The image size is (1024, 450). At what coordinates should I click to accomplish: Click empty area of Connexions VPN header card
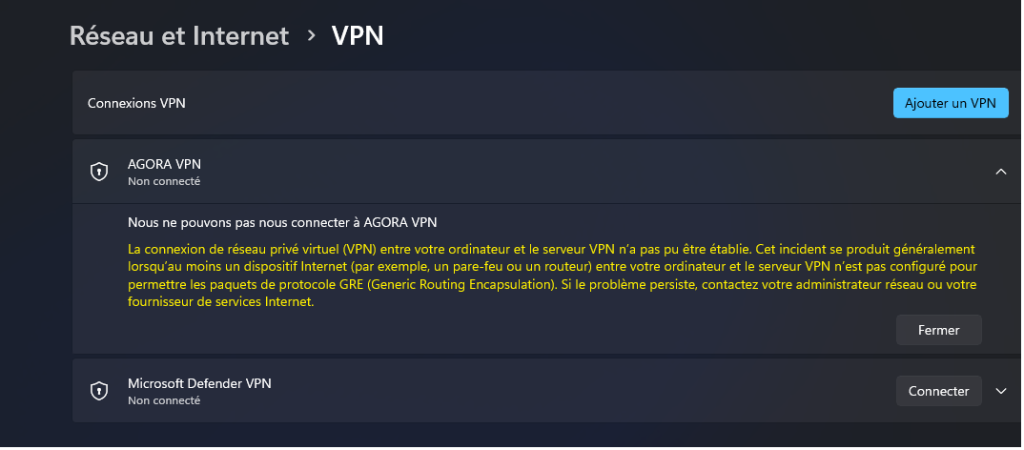536,103
